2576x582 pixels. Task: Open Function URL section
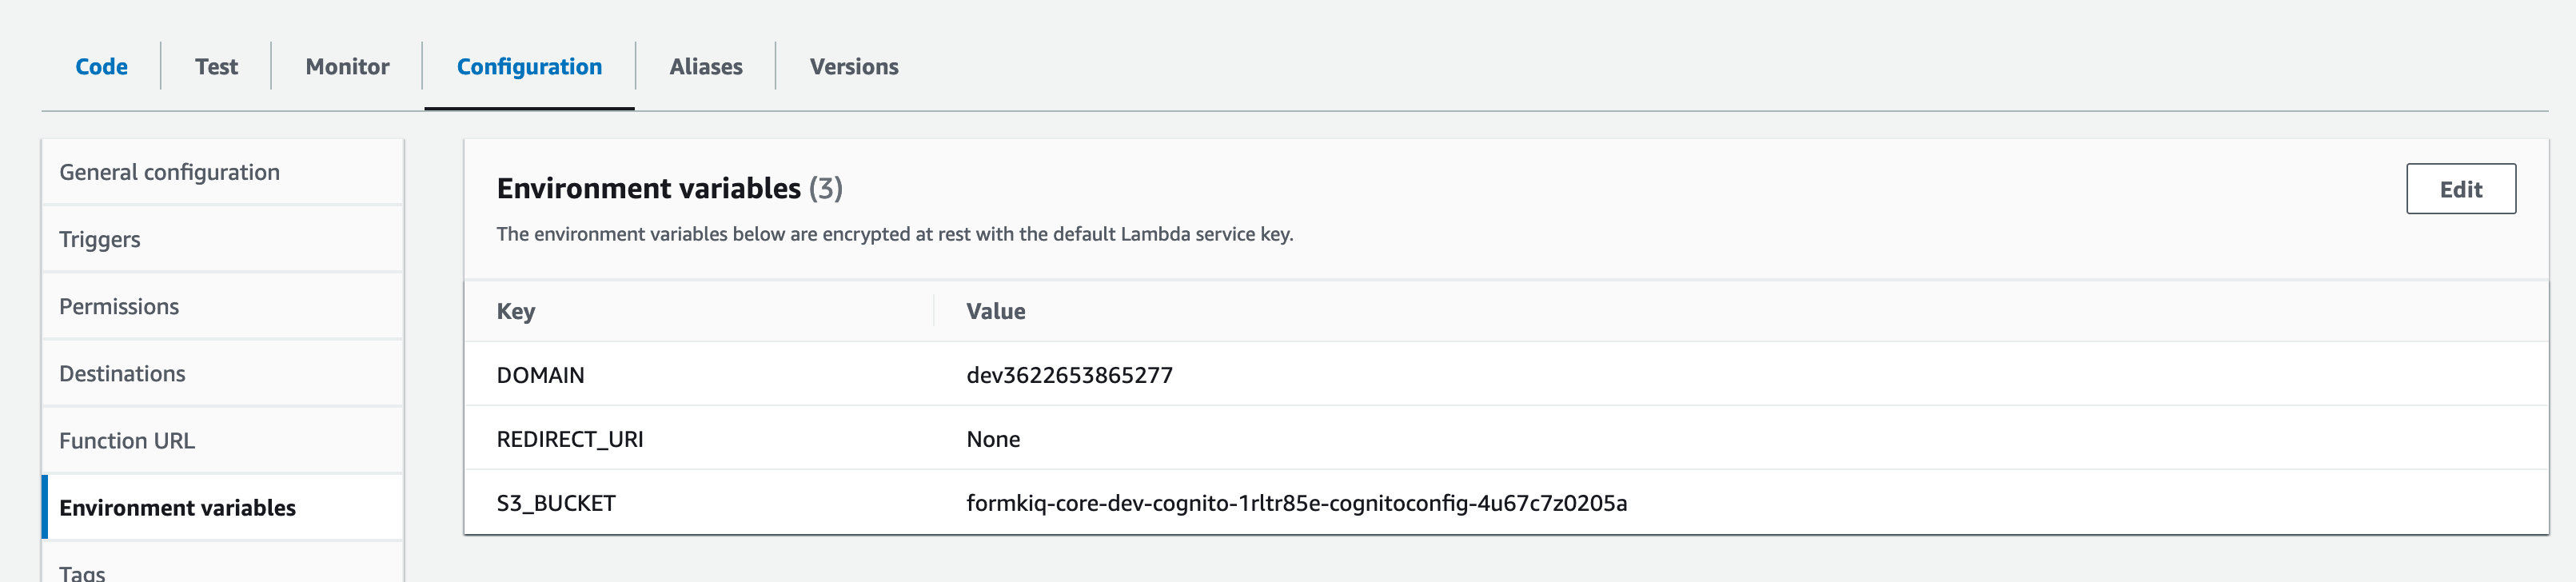click(223, 440)
